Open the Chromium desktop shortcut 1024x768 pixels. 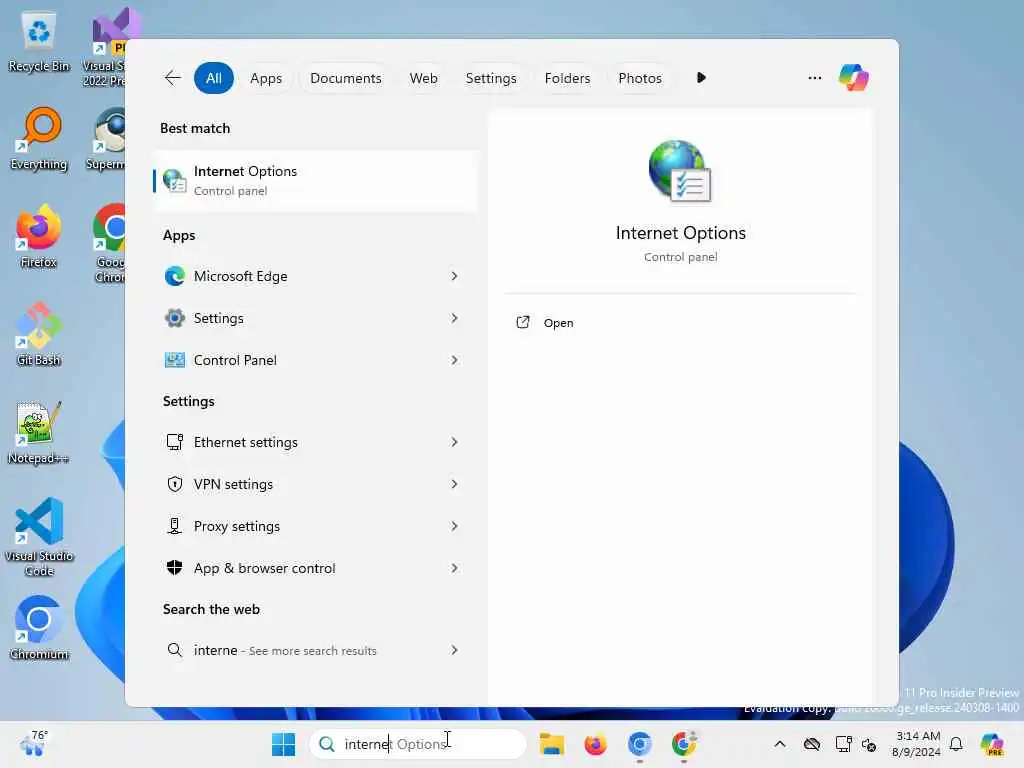point(39,628)
